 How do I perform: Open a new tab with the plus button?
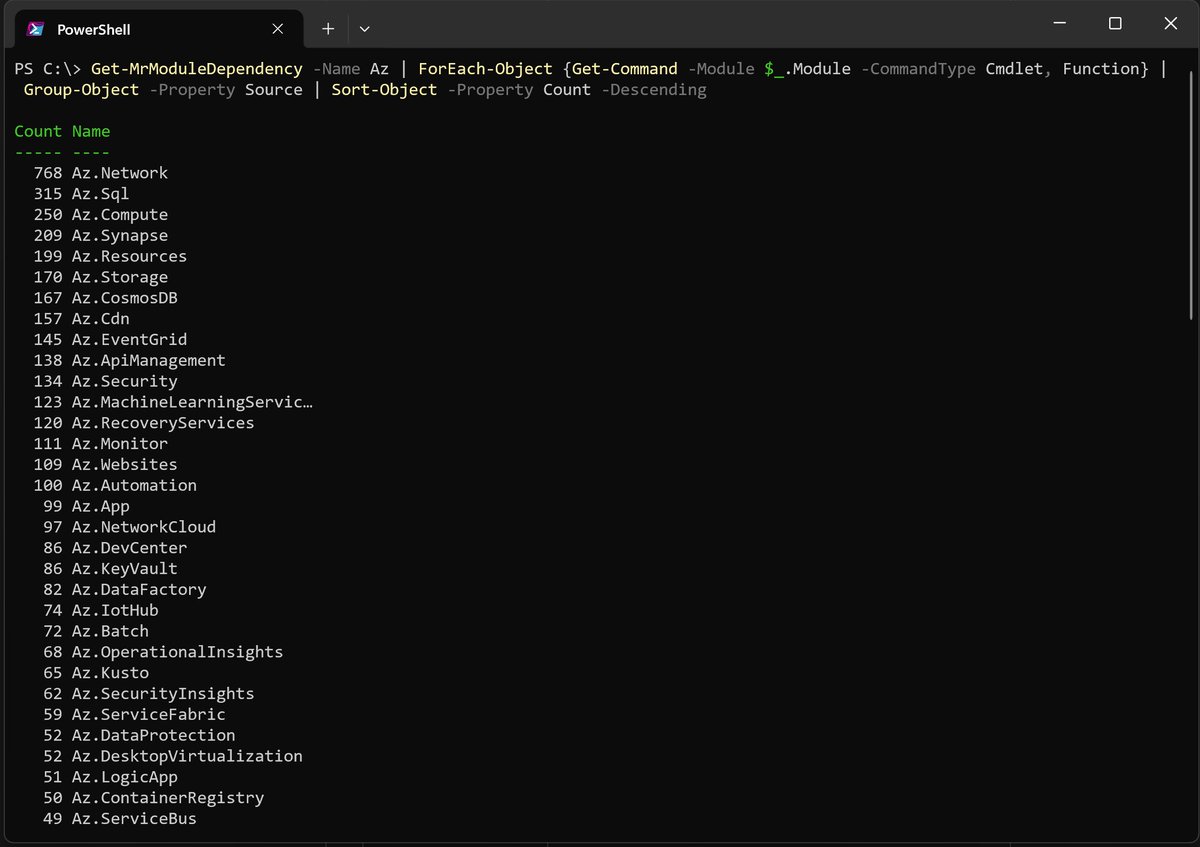click(328, 29)
